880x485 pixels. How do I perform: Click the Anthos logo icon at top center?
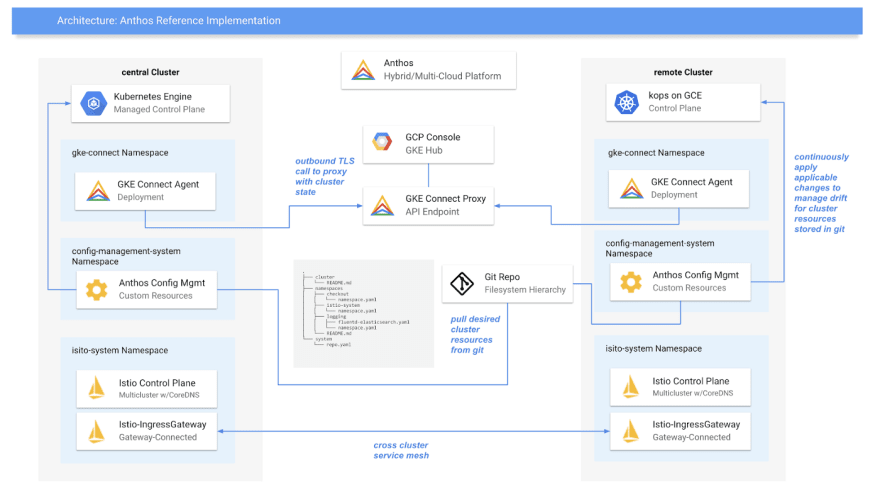tap(363, 70)
